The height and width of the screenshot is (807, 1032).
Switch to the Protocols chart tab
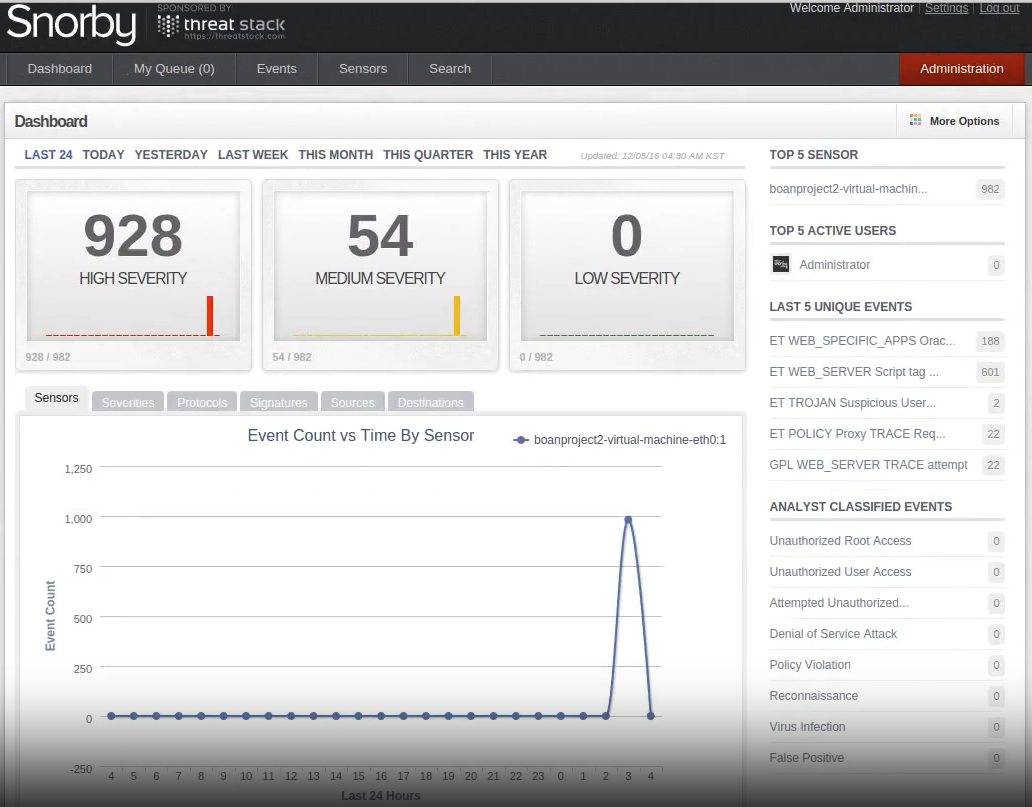point(202,402)
